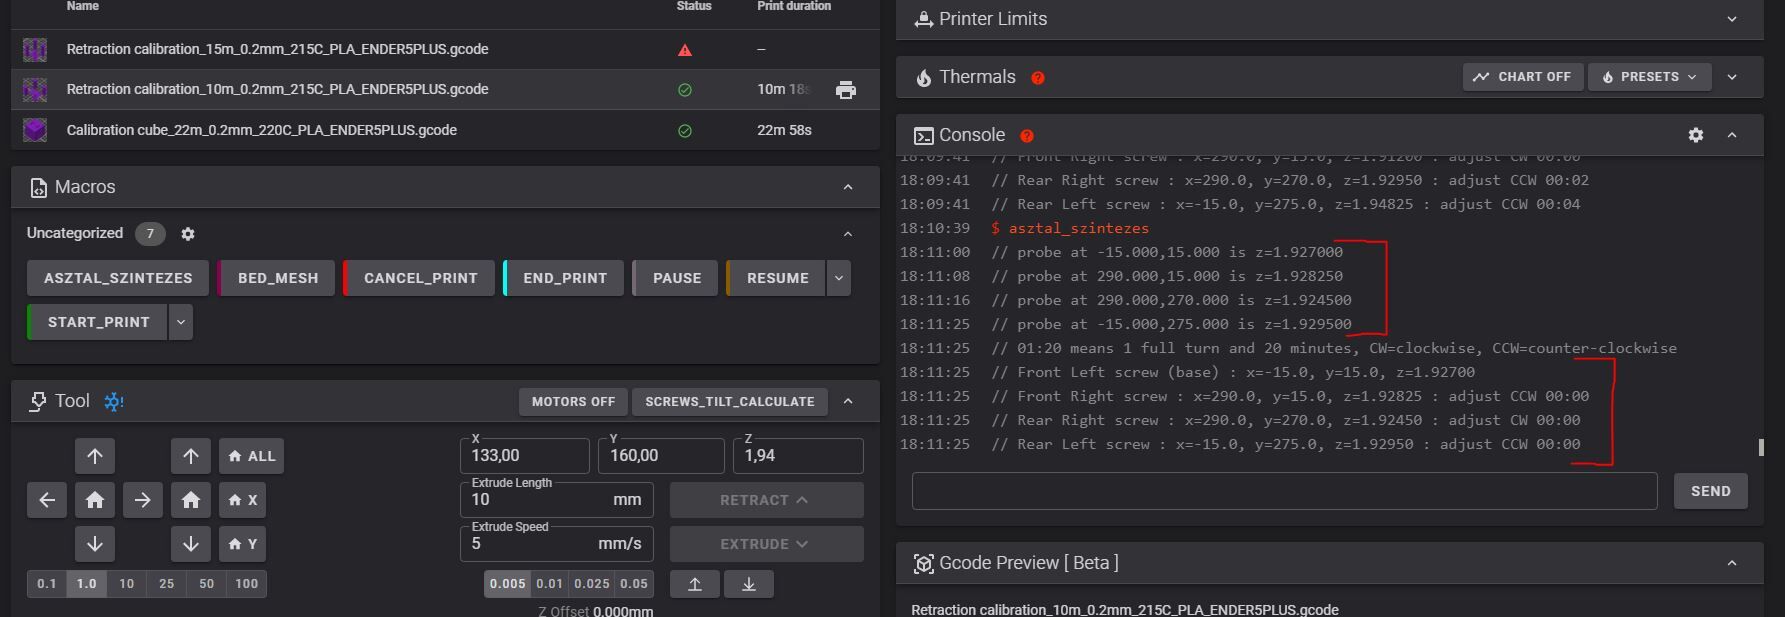Viewport: 1785px width, 617px height.
Task: Run the BED_MESH macro
Action: tap(277, 278)
